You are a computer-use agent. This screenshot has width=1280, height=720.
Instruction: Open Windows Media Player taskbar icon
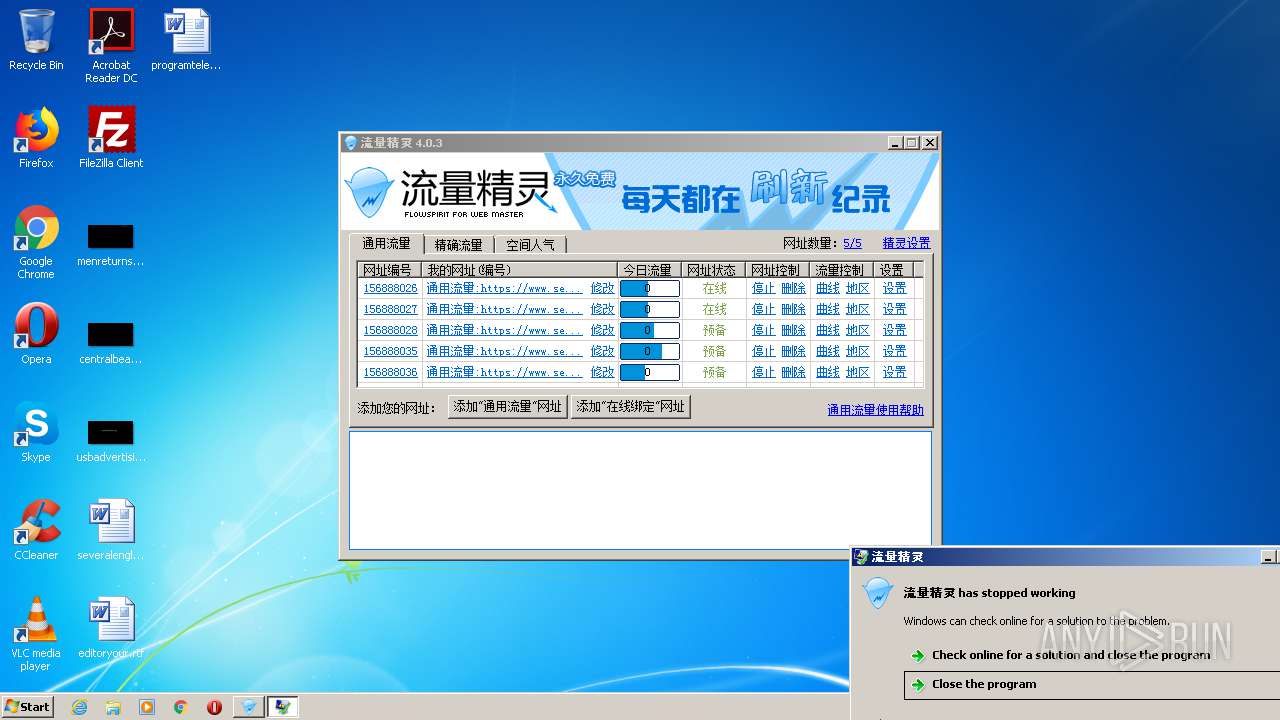(147, 707)
